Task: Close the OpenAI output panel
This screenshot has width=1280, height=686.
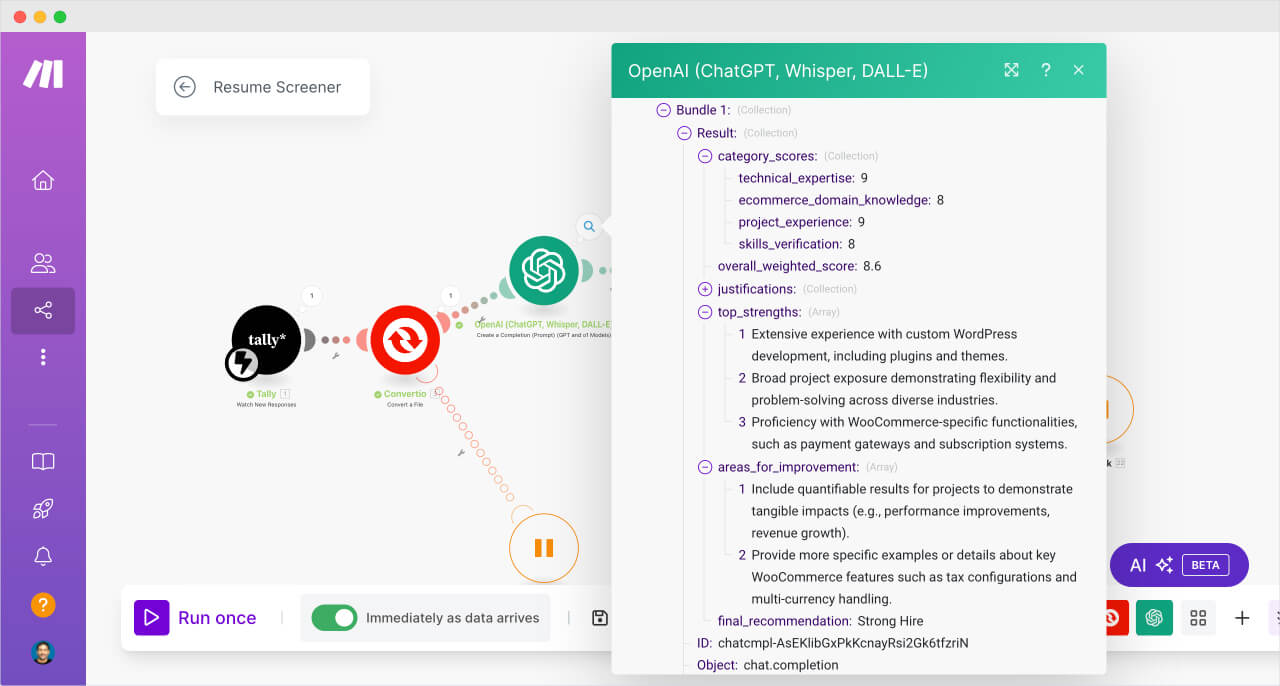Action: pyautogui.click(x=1078, y=70)
